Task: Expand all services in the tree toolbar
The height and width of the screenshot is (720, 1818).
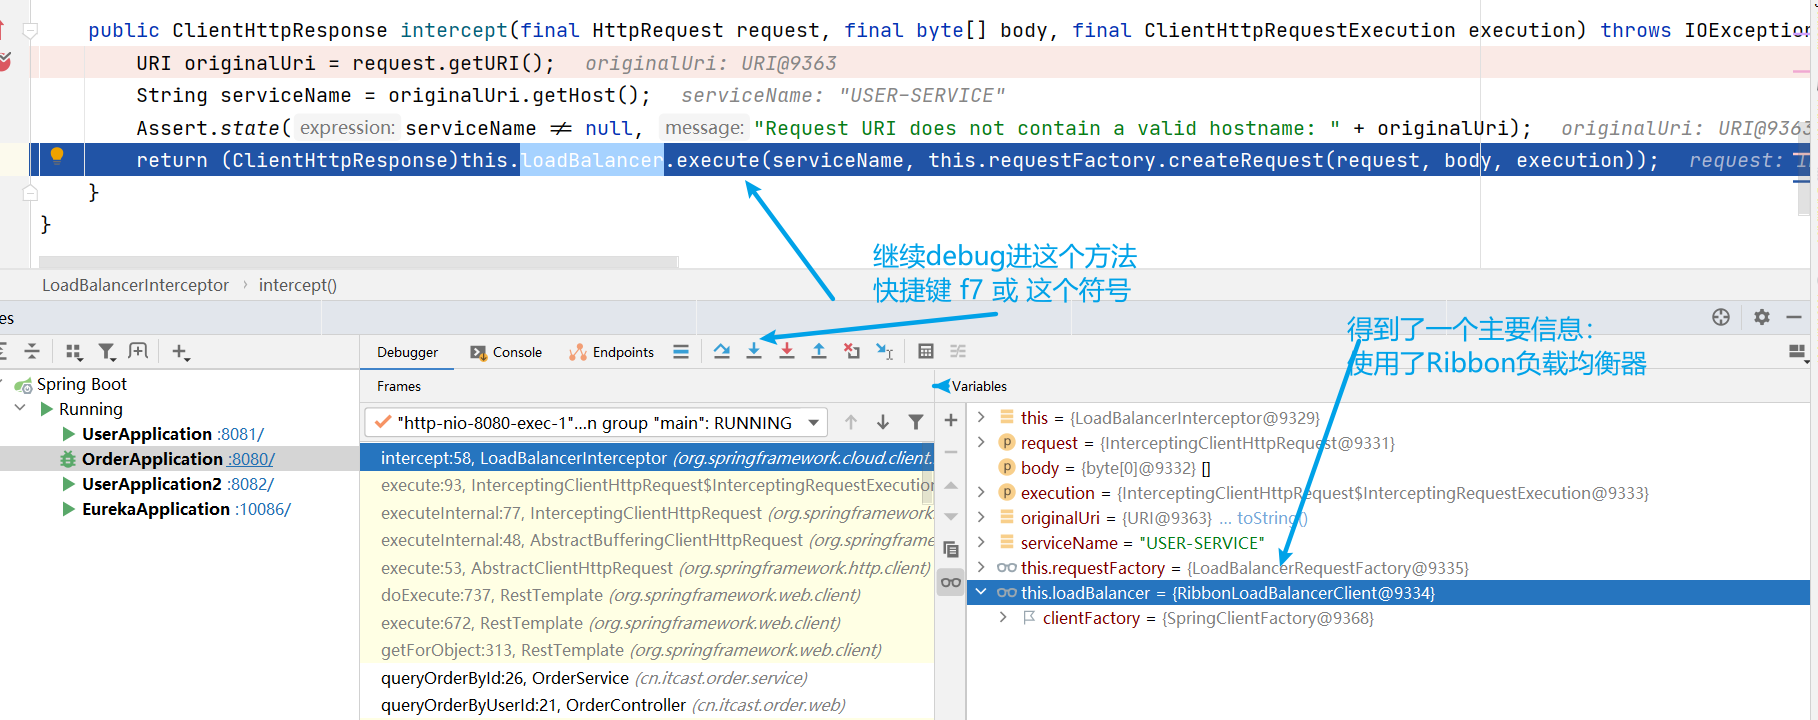Action: (3, 351)
